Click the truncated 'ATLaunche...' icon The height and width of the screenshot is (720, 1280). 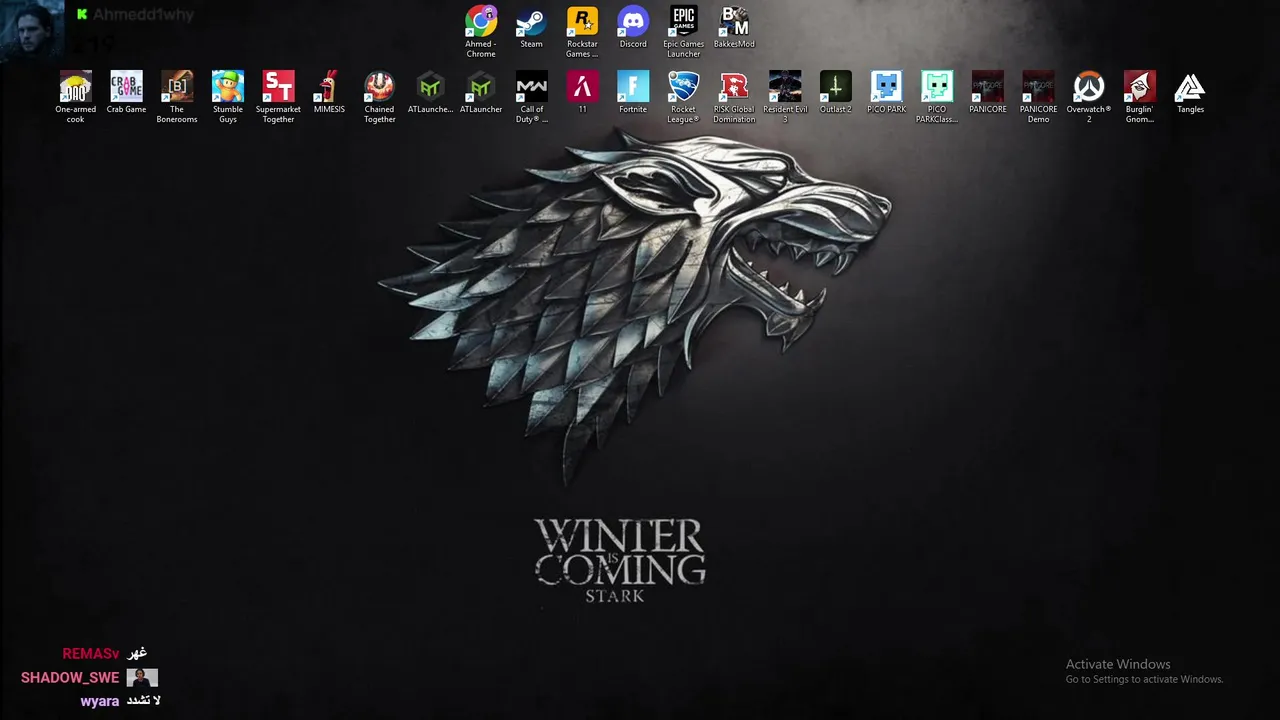tap(430, 92)
